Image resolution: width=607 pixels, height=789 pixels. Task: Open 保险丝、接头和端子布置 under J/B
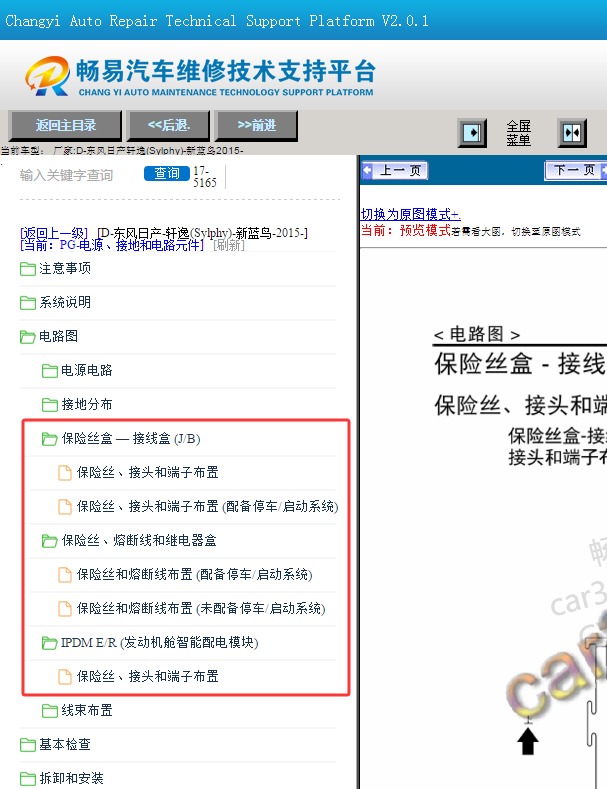[x=147, y=472]
